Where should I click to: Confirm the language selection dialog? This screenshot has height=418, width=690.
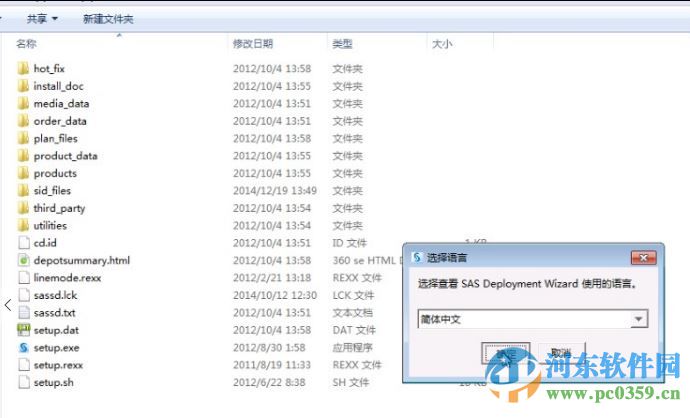tap(505, 353)
